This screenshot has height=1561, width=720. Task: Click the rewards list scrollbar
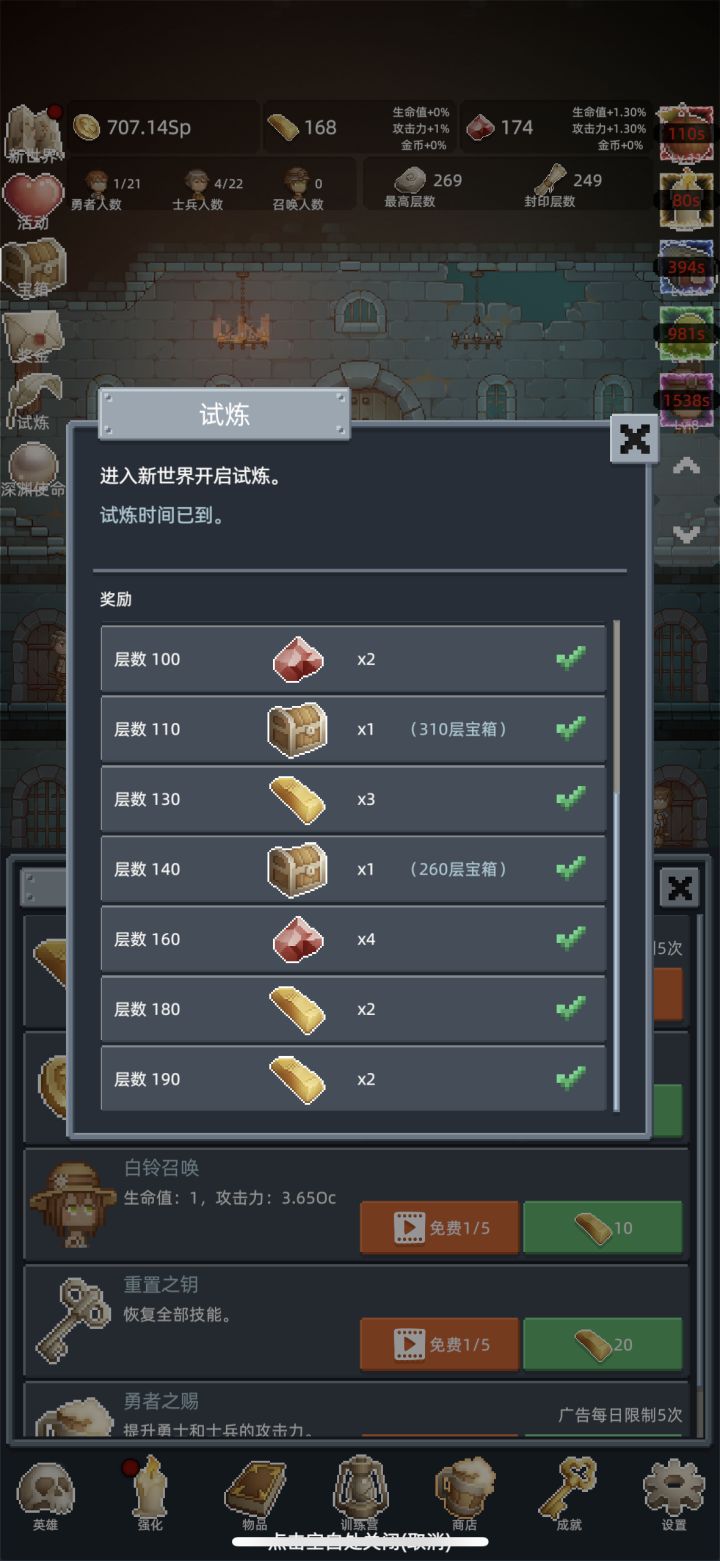pyautogui.click(x=616, y=865)
